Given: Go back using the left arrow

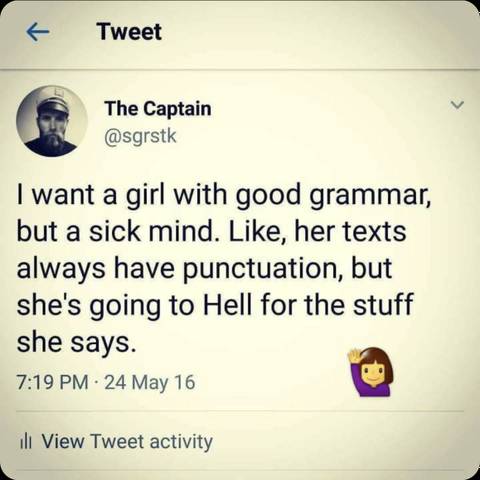Looking at the screenshot, I should [38, 32].
